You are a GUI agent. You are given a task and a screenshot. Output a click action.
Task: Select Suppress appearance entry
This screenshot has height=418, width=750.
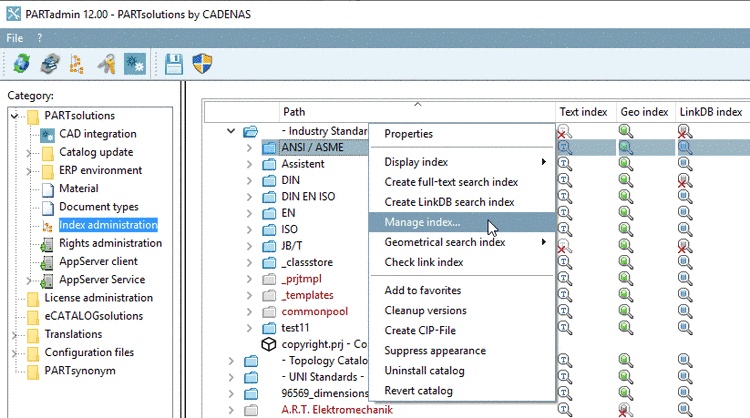point(462,351)
